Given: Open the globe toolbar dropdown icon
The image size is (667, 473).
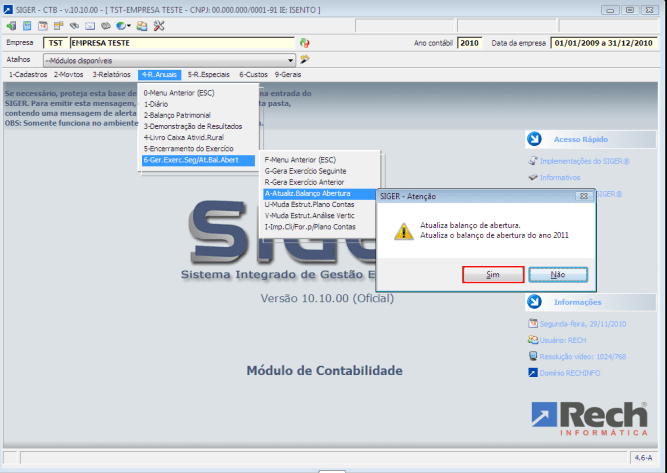Looking at the screenshot, I should click(x=123, y=26).
